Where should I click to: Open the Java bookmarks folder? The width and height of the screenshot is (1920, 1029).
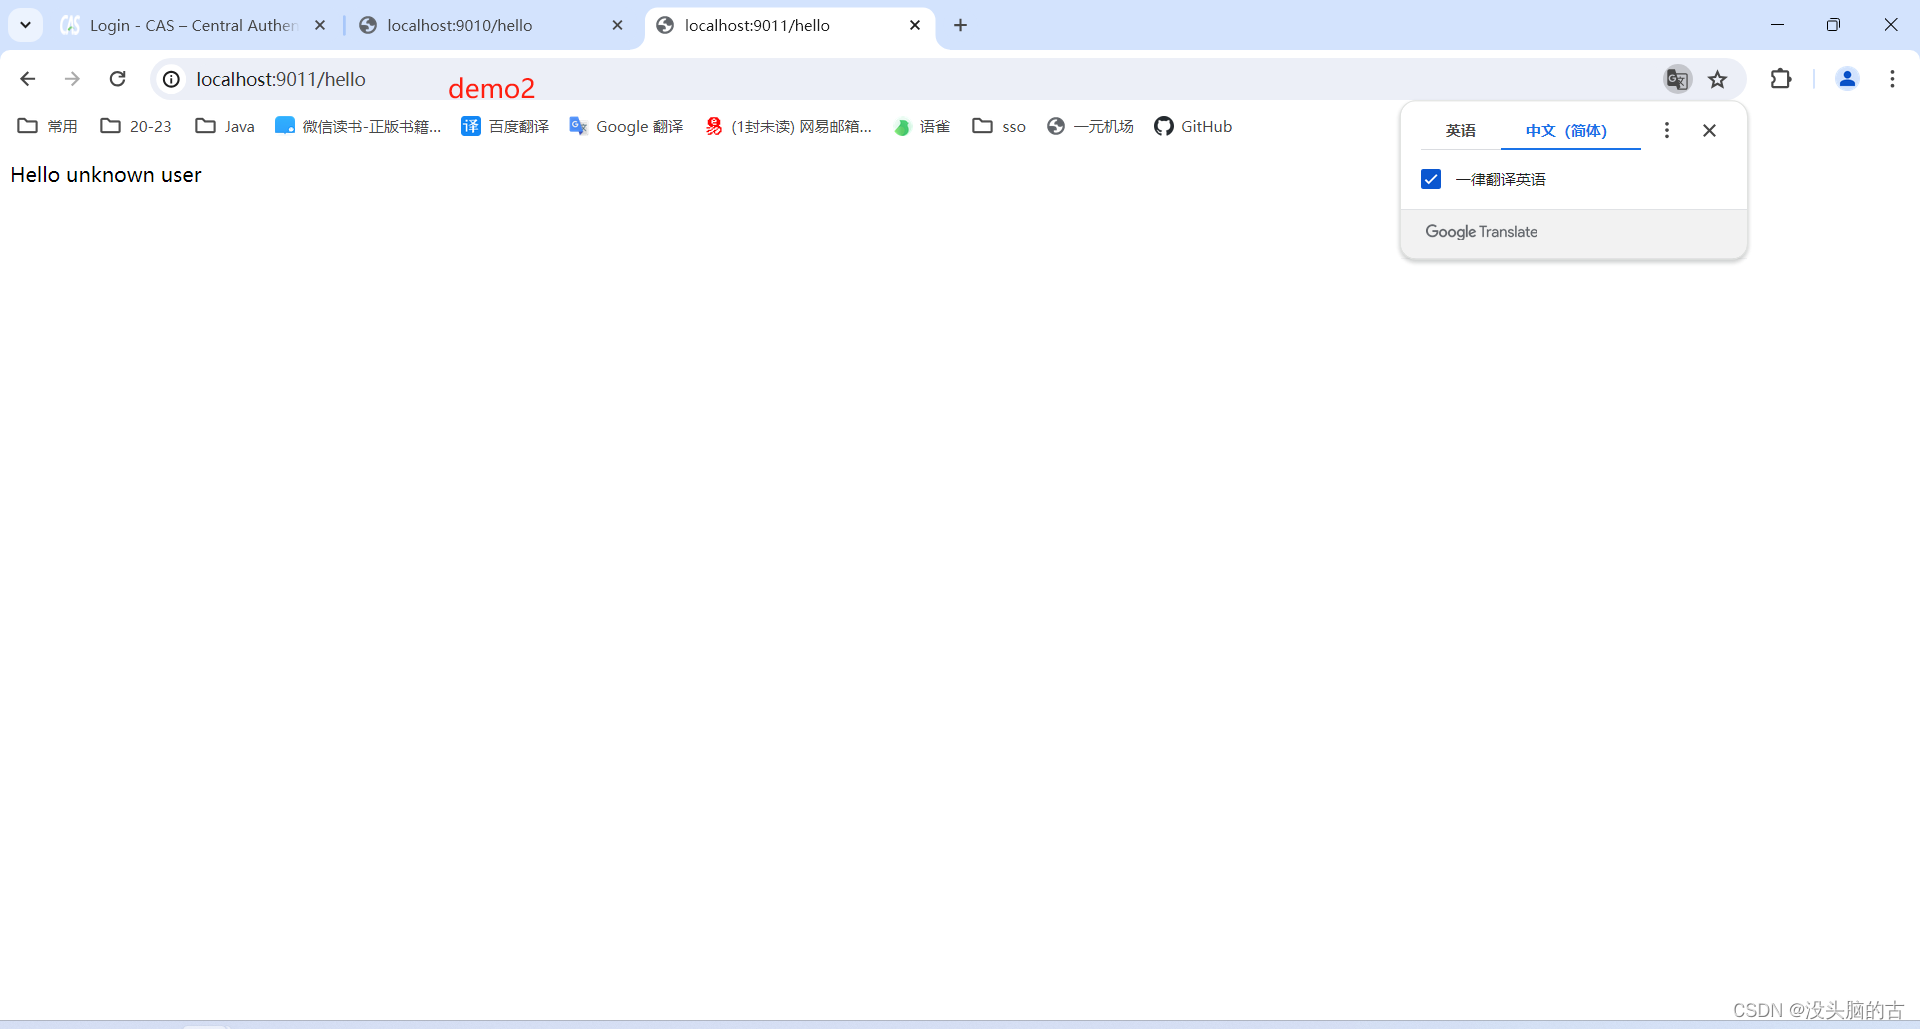point(225,126)
